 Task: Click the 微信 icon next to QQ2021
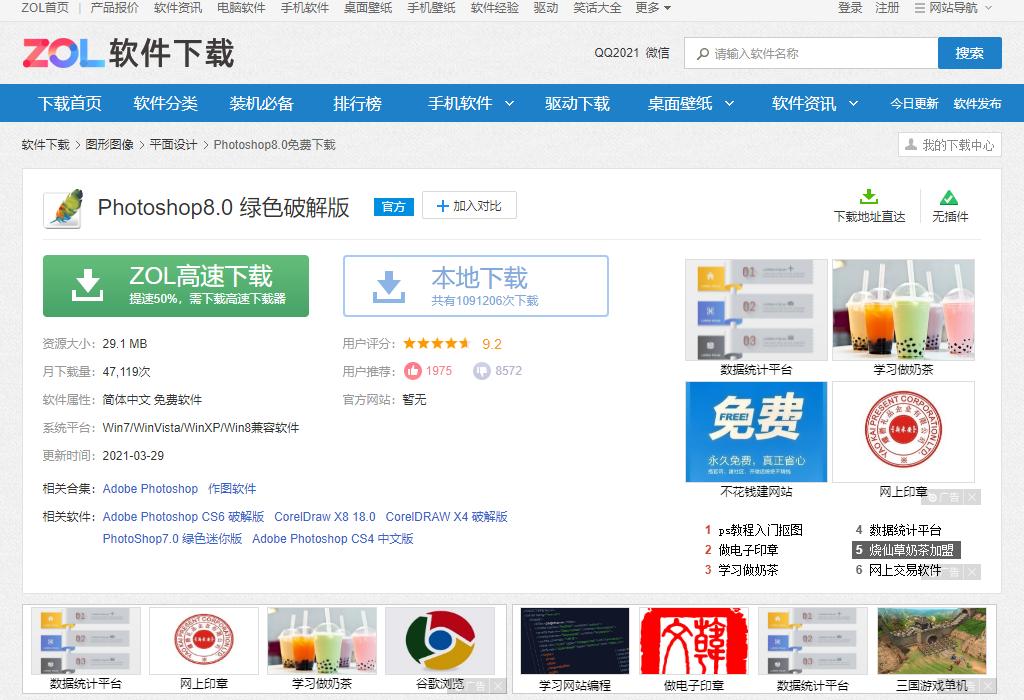coord(655,52)
